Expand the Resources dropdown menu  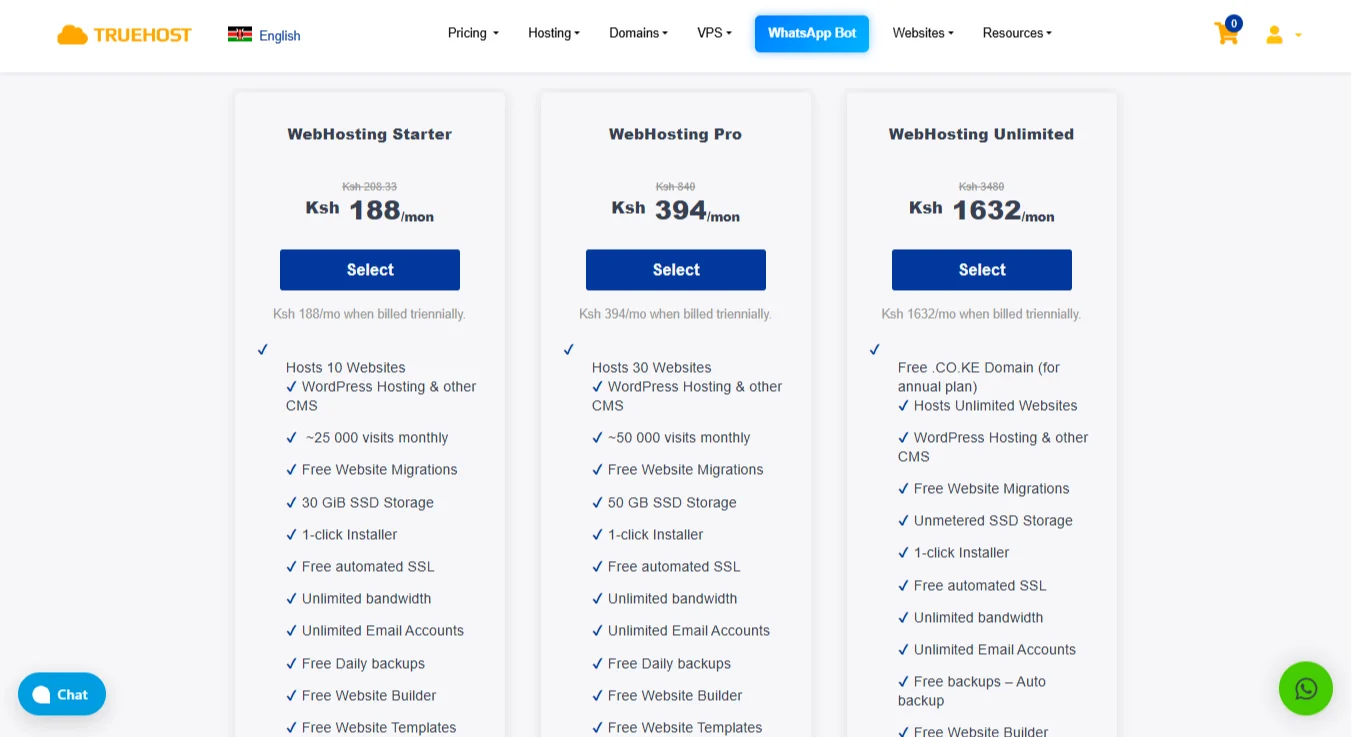pyautogui.click(x=1017, y=33)
